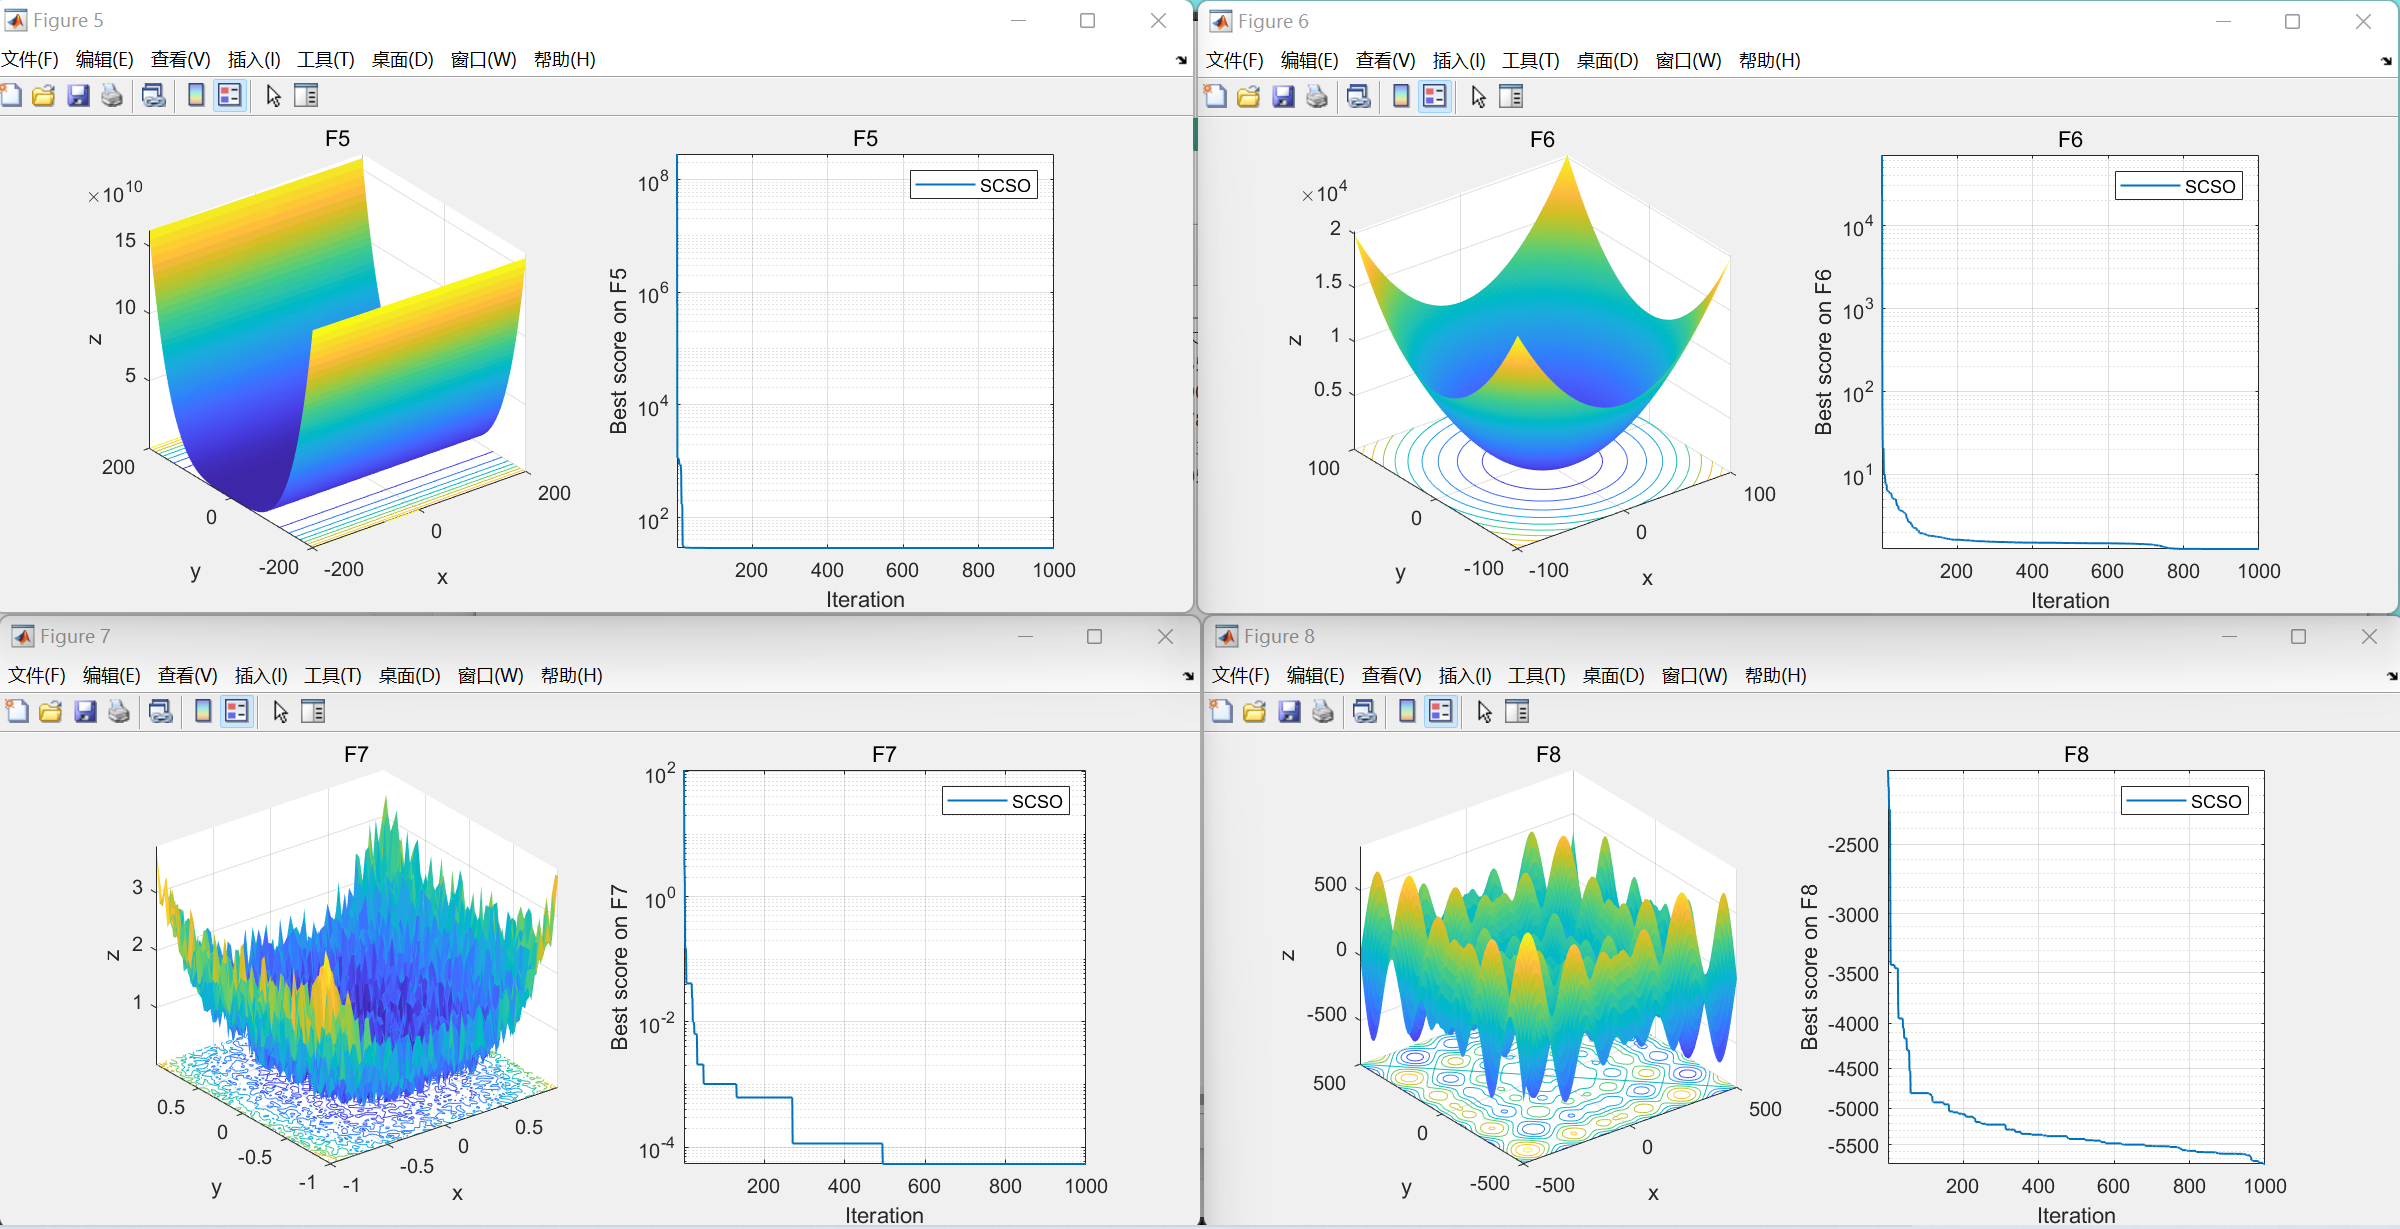The image size is (2400, 1229).
Task: Collapse the Figure 7 menu bar with the arrow
Action: (x=1186, y=675)
